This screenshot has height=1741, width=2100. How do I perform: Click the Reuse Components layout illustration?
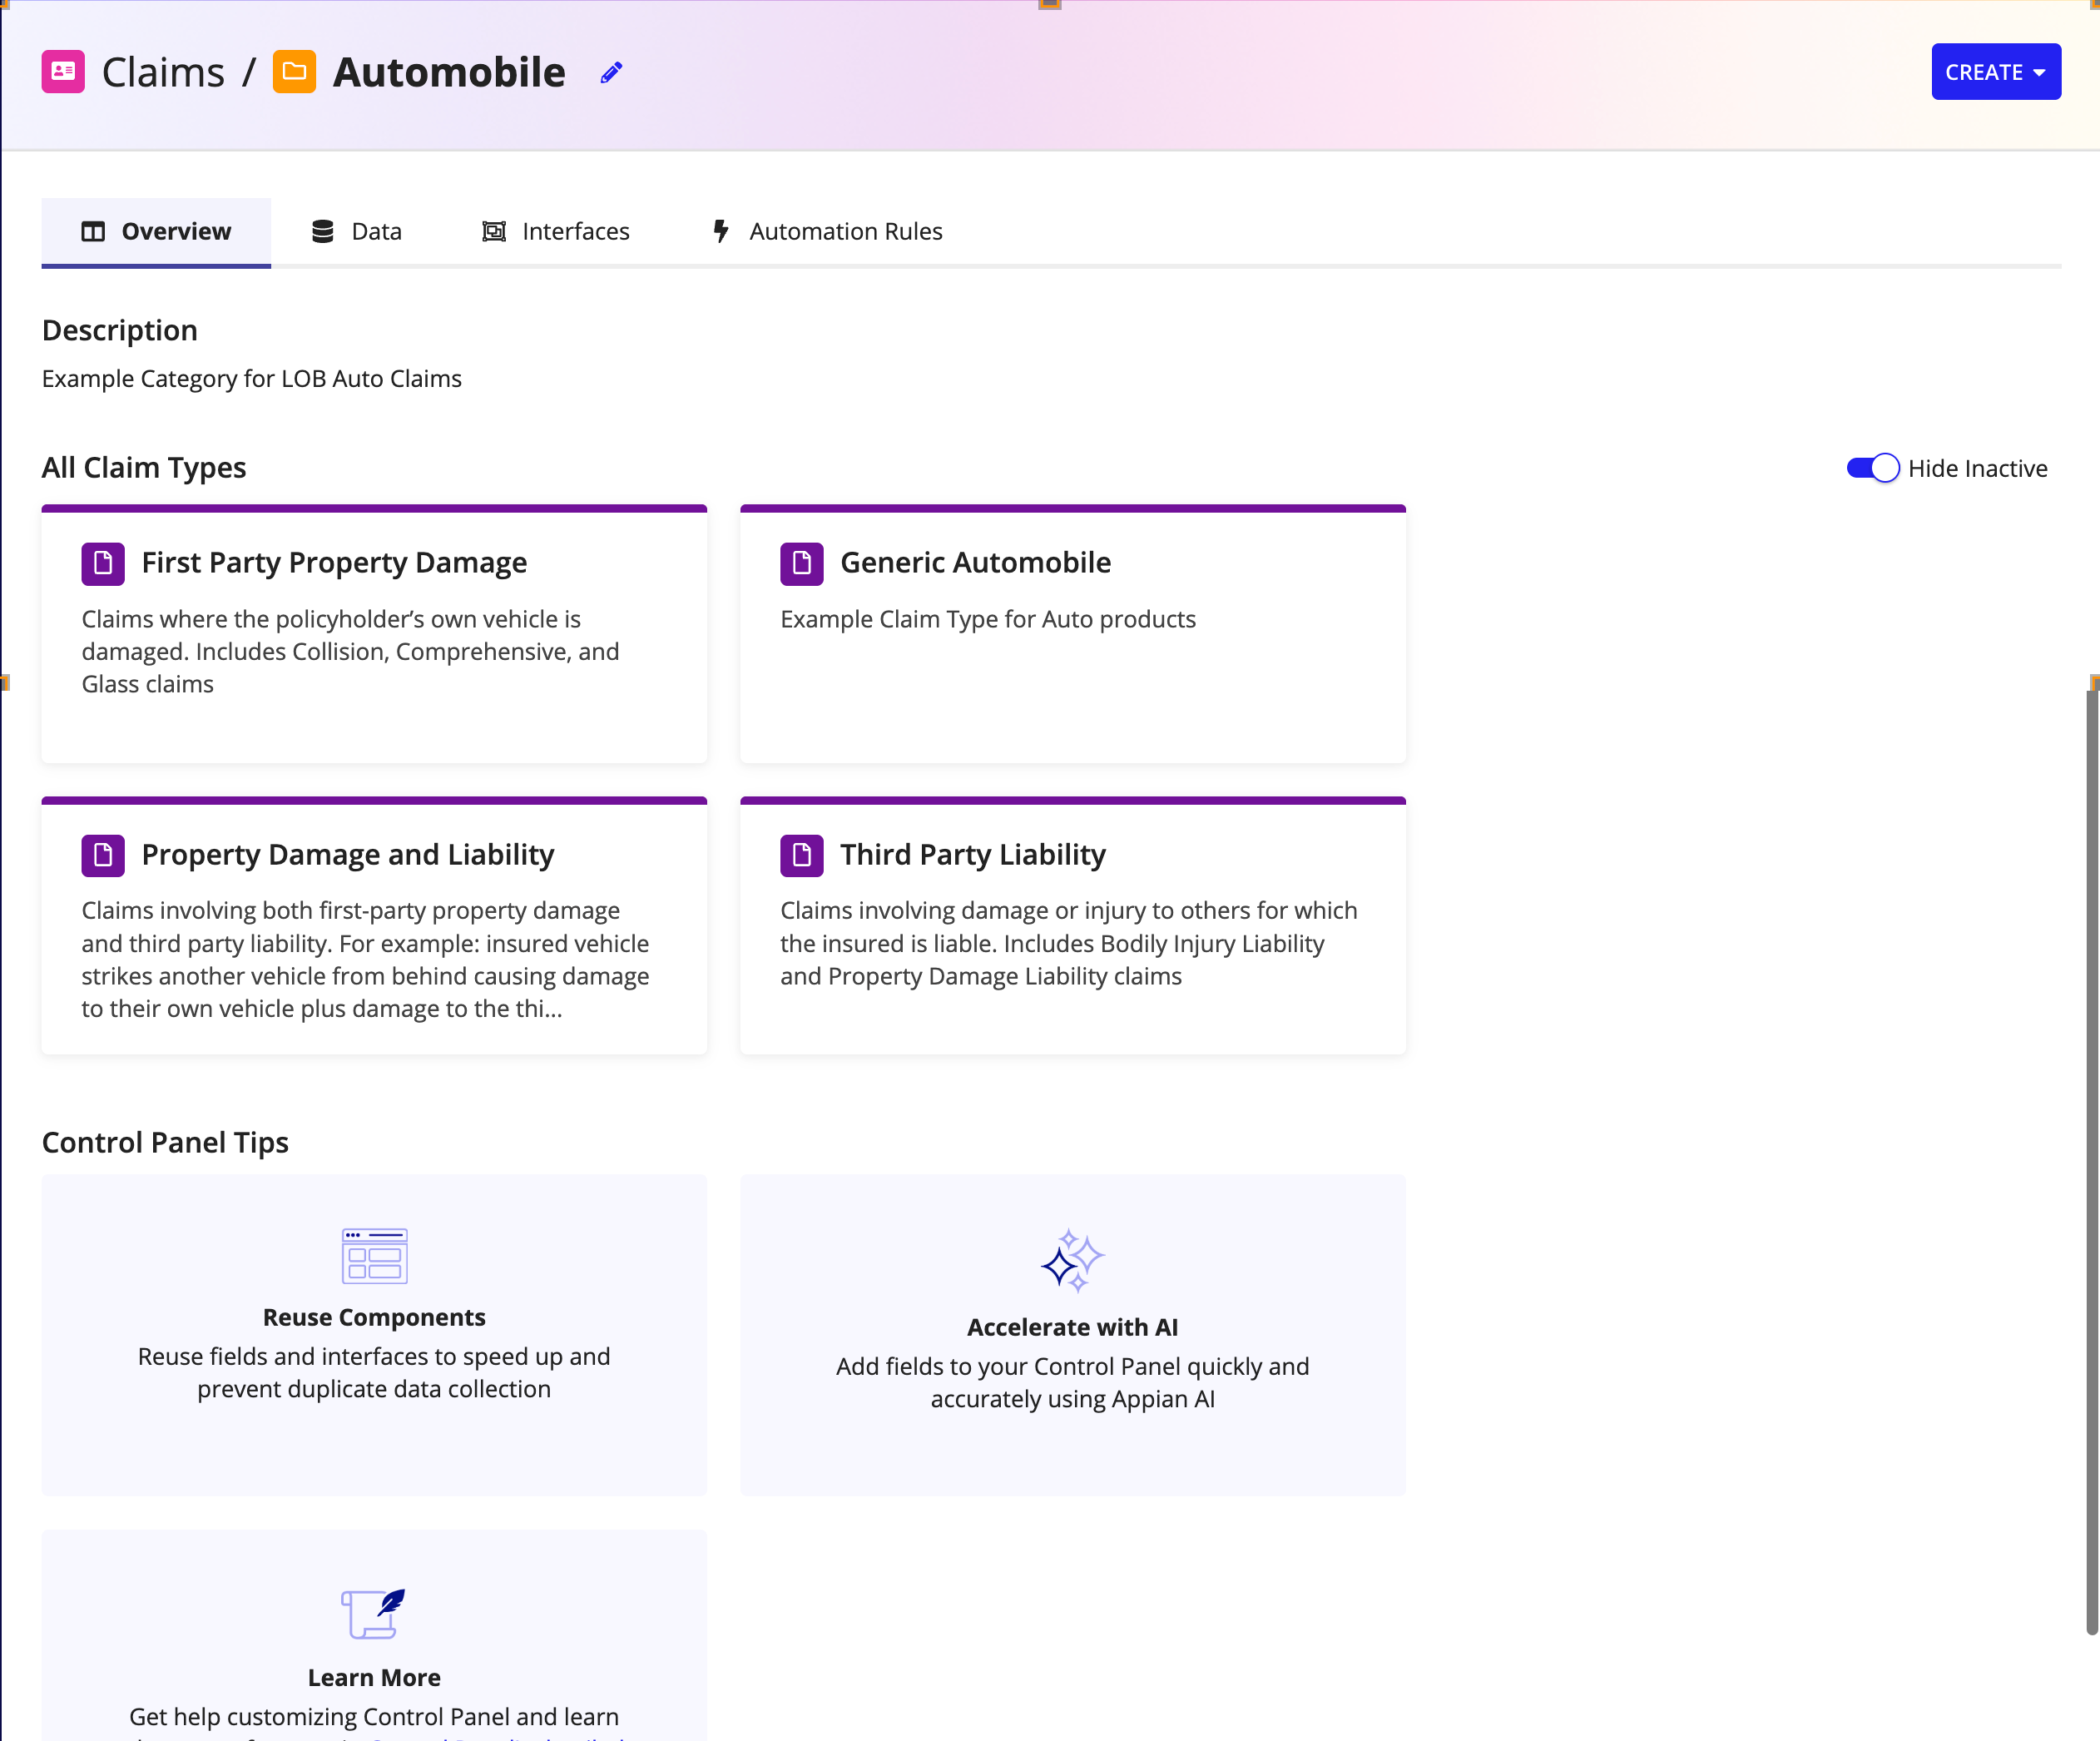point(374,1256)
